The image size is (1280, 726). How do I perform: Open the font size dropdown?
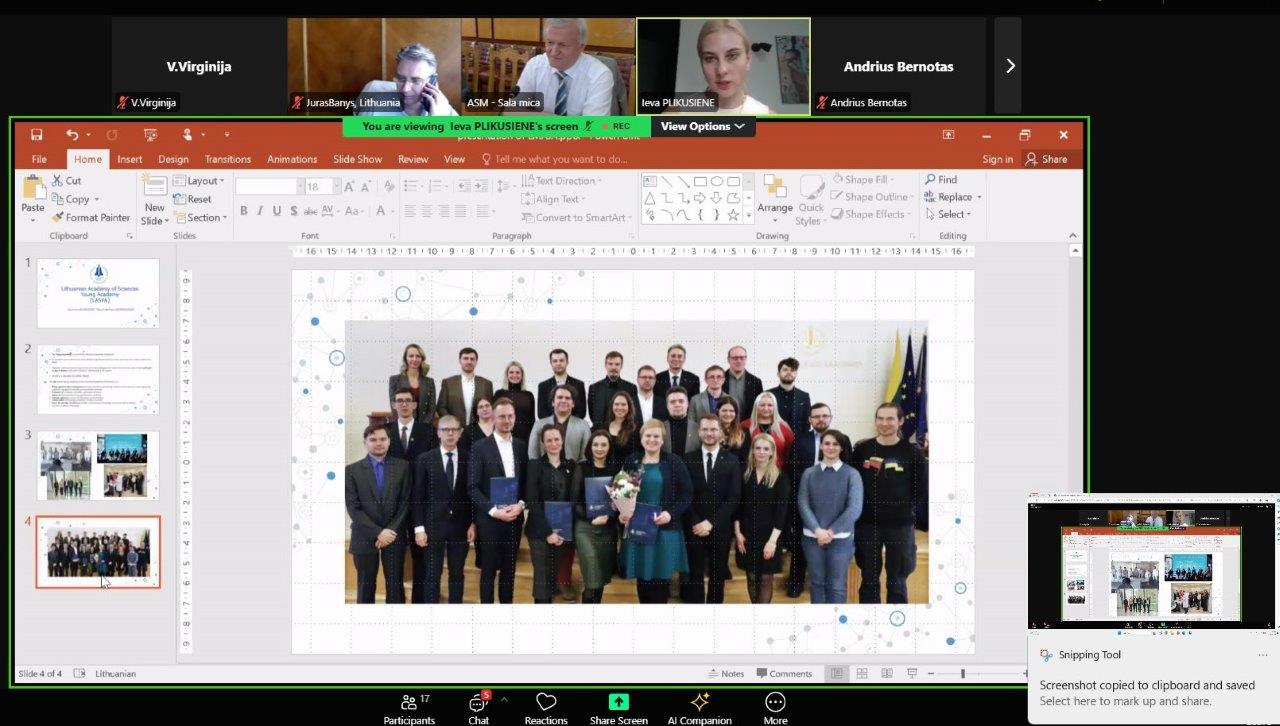337,186
